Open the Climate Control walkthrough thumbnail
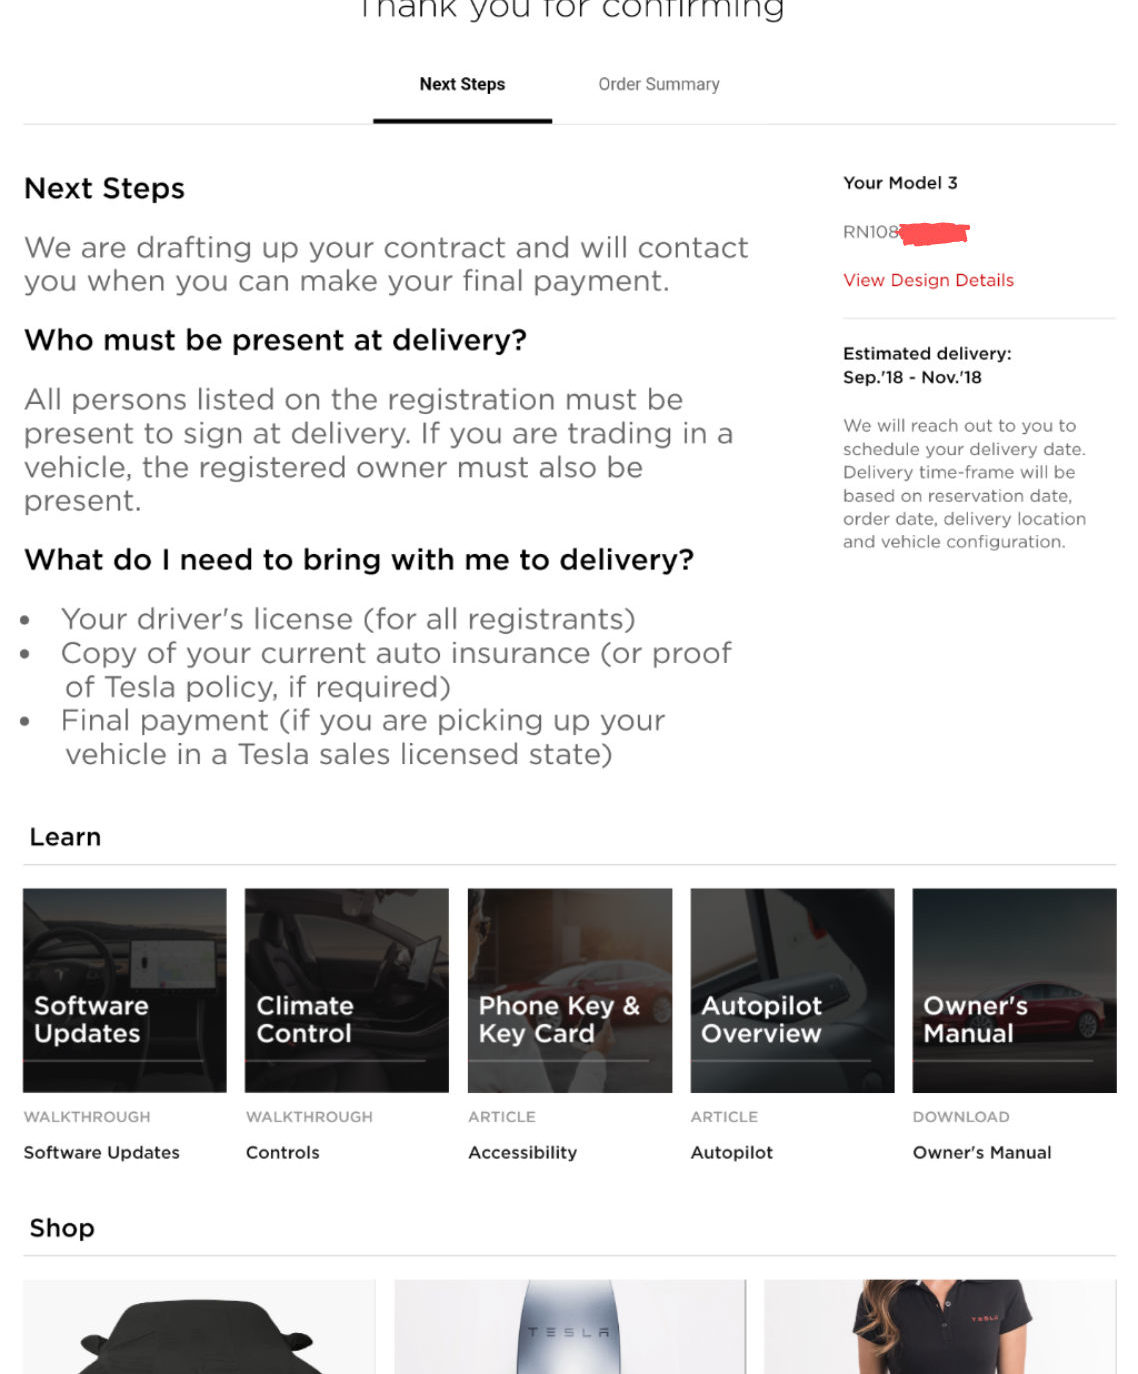The width and height of the screenshot is (1138, 1374). coord(347,990)
